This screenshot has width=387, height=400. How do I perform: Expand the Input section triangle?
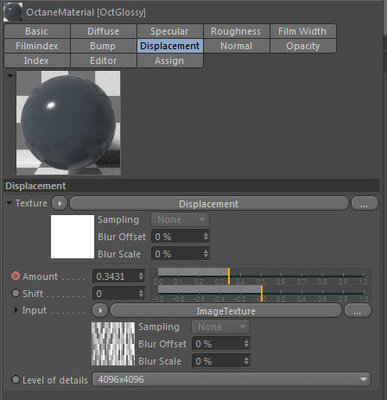tap(16, 310)
